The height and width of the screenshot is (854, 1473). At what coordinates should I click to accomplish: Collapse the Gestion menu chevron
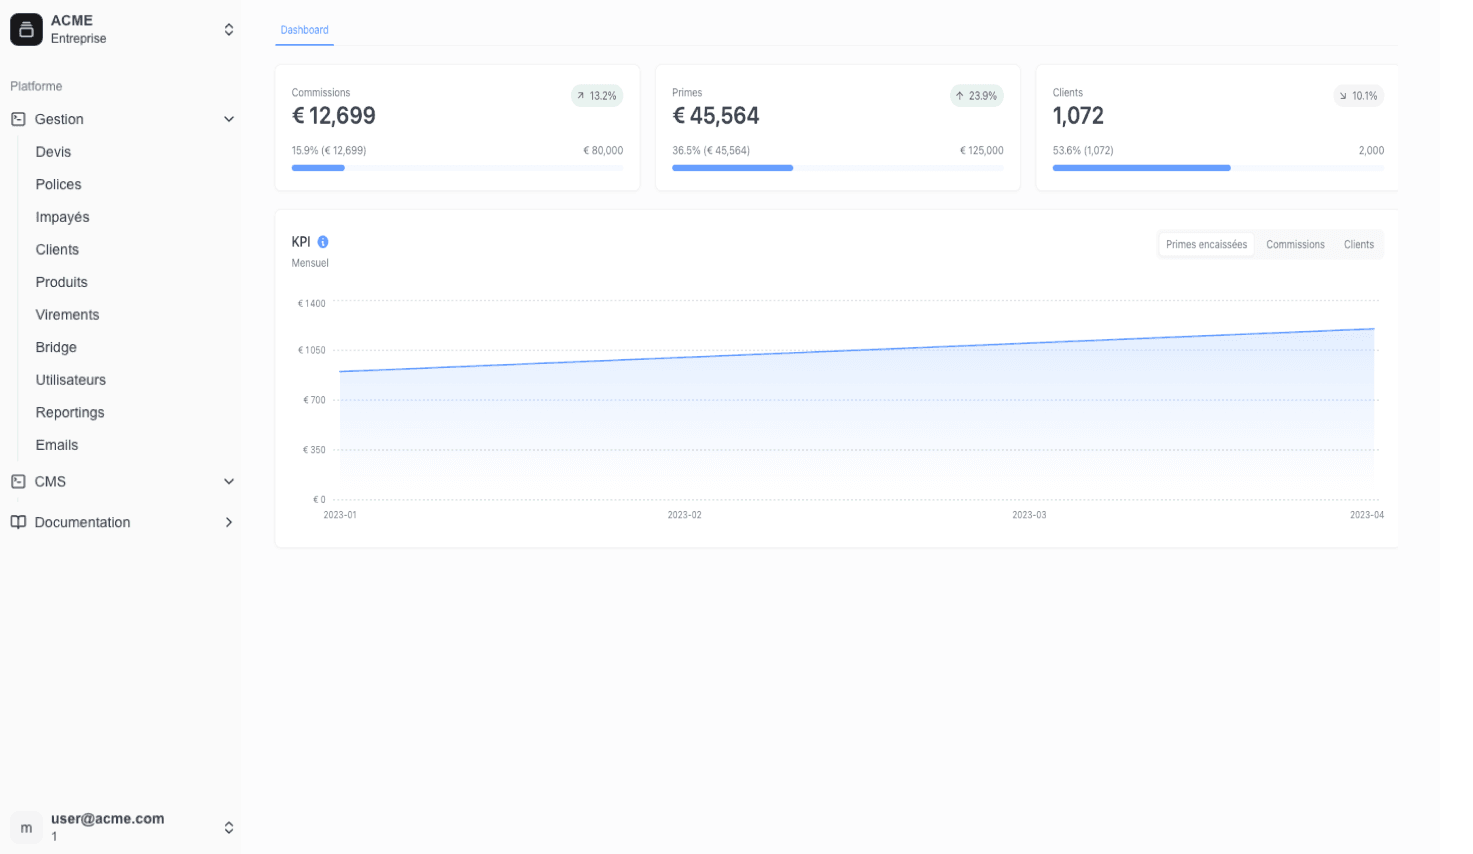click(x=229, y=119)
